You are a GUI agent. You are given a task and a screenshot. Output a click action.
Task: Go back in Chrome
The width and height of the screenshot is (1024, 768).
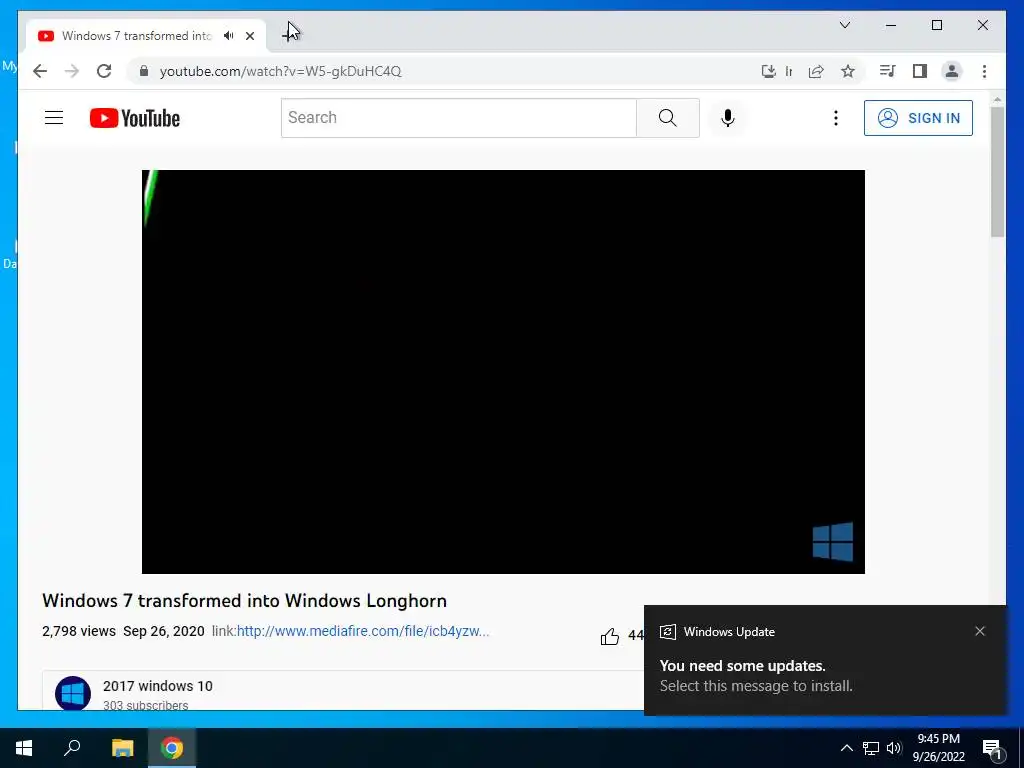point(40,71)
